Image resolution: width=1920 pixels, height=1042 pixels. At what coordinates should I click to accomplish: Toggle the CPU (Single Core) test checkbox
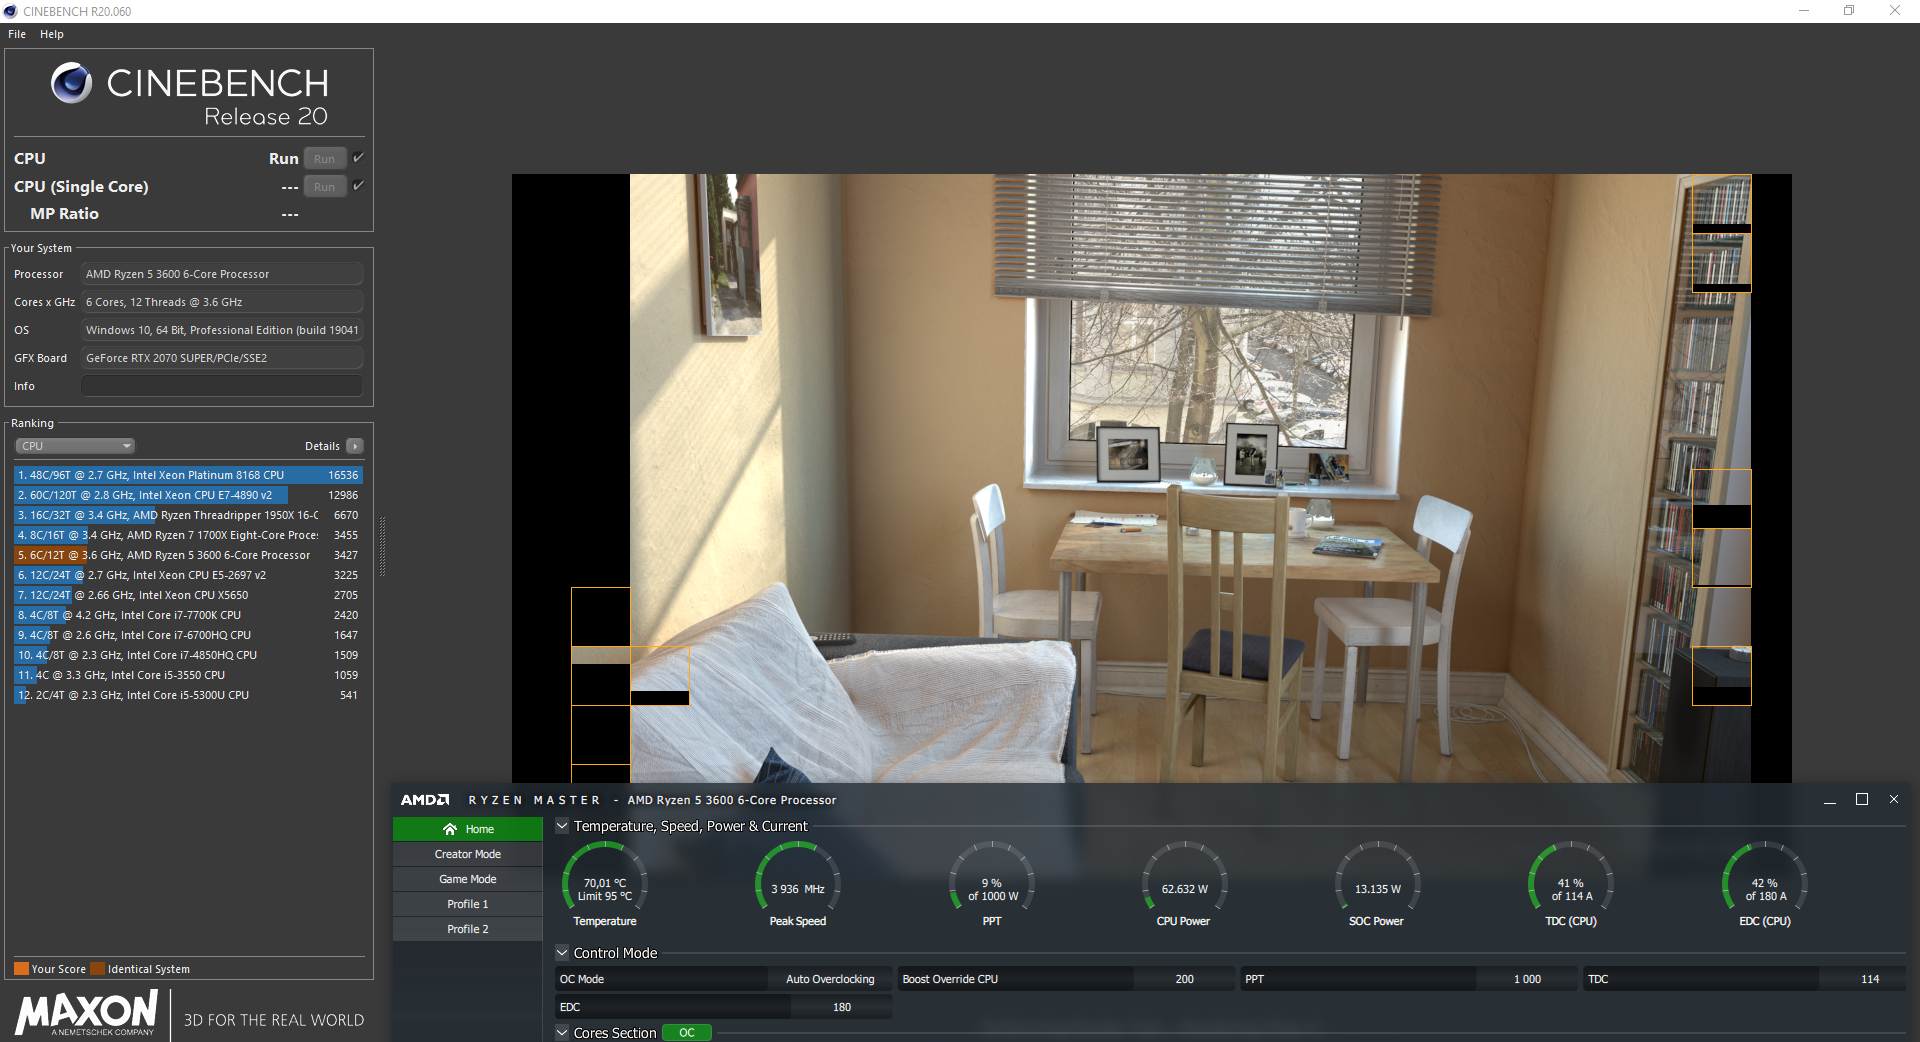pyautogui.click(x=358, y=186)
